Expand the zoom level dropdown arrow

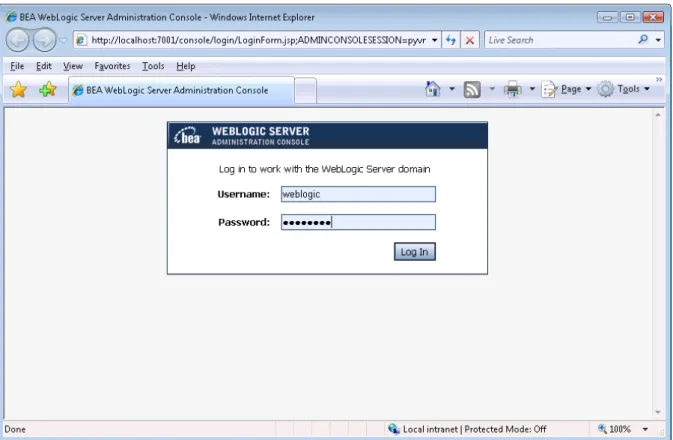tap(645, 429)
